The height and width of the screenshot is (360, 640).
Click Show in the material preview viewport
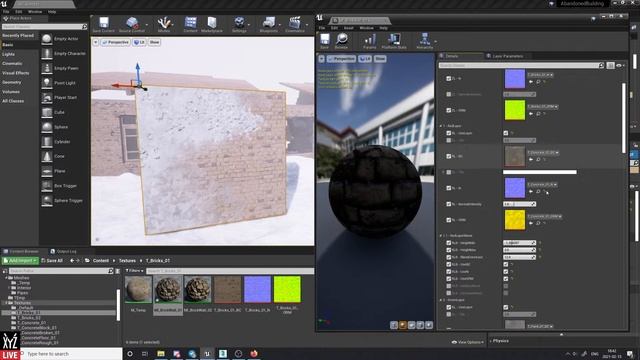[380, 59]
